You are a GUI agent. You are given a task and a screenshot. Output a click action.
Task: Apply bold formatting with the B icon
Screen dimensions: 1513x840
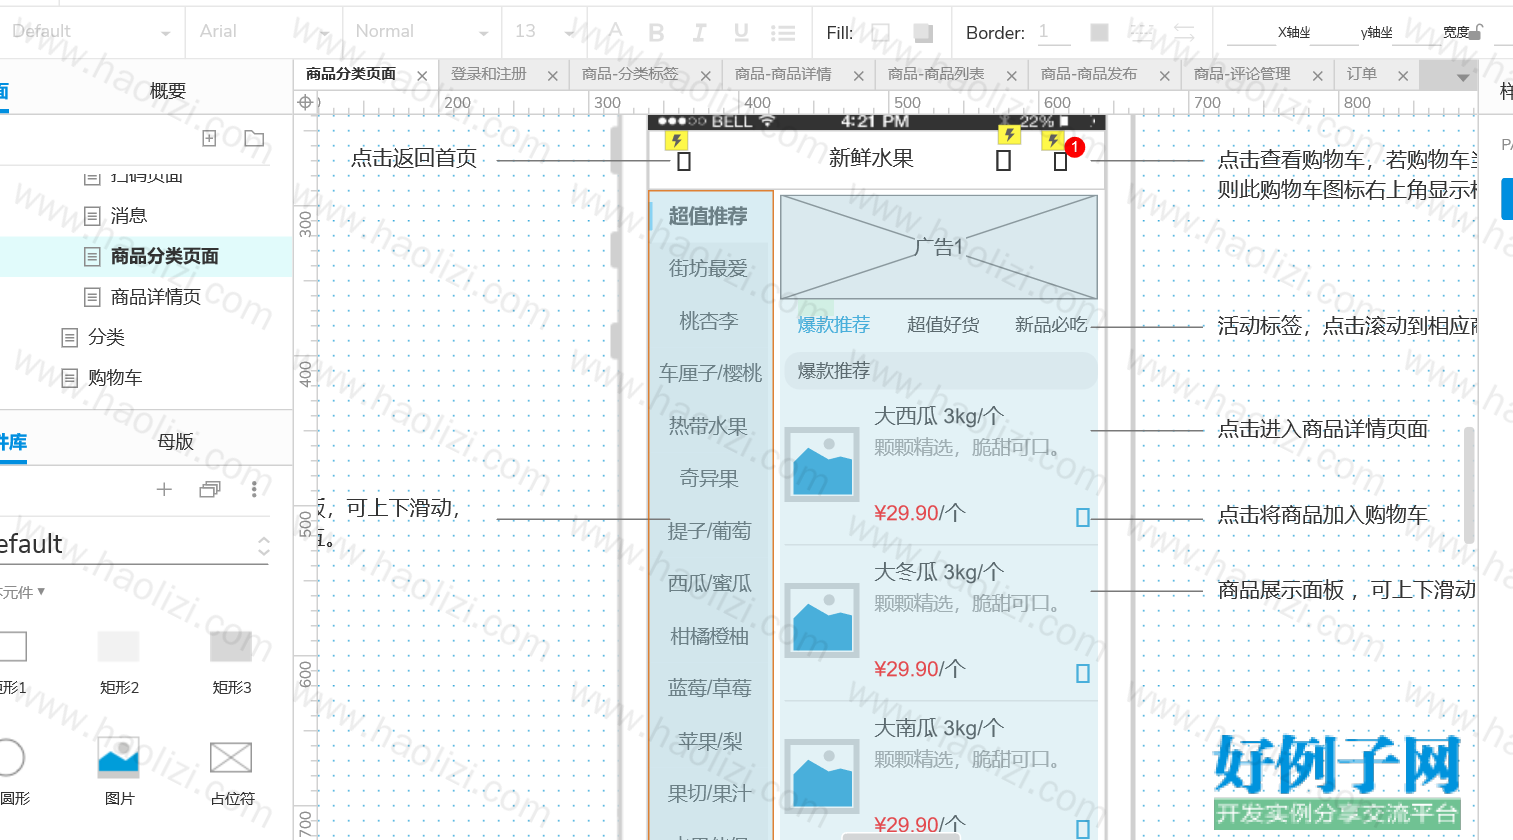(656, 33)
